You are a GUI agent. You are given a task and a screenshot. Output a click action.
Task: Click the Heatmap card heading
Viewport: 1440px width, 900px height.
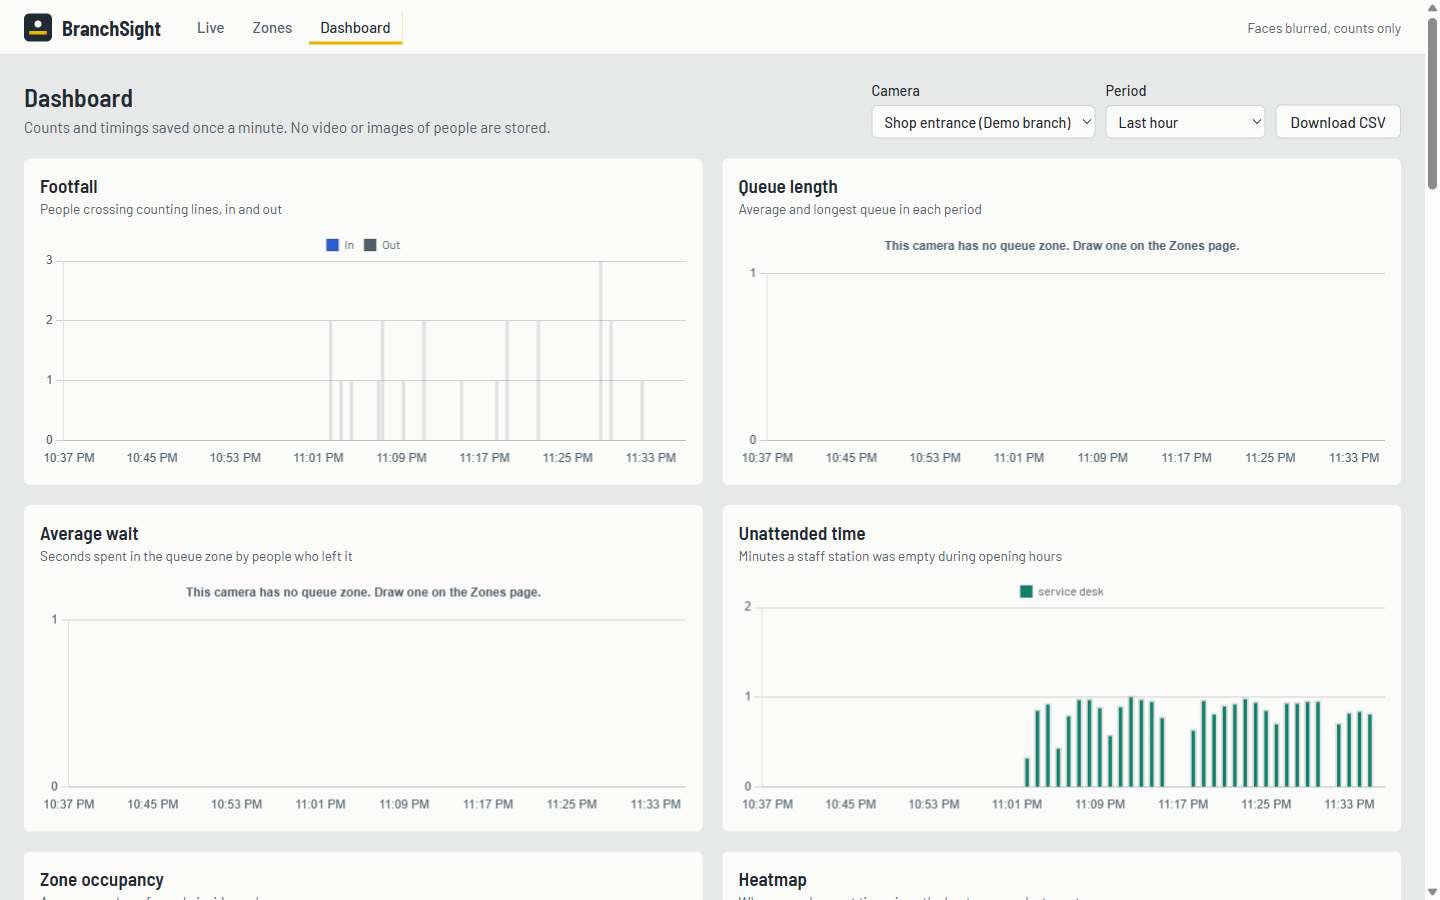(x=772, y=880)
